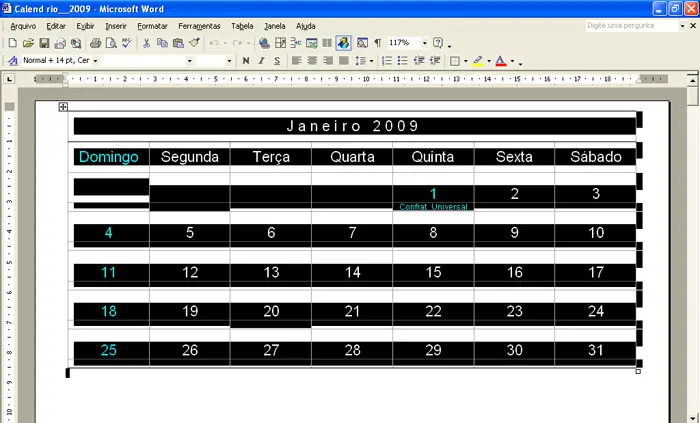Toggle show paragraph marks (¶)
Screen dimensions: 700x423
click(377, 44)
